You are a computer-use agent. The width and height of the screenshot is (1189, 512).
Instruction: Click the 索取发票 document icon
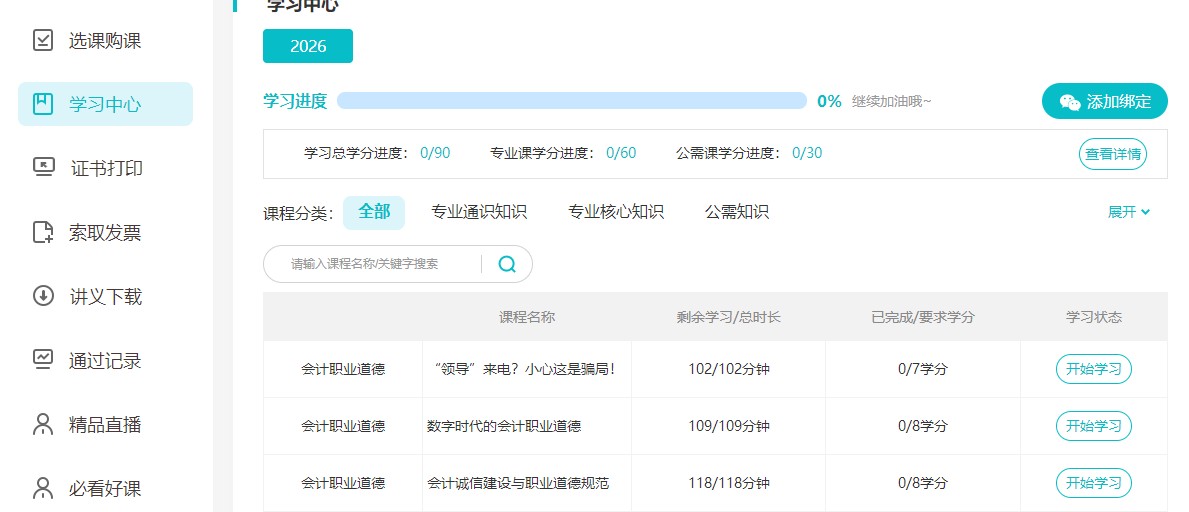(x=43, y=233)
